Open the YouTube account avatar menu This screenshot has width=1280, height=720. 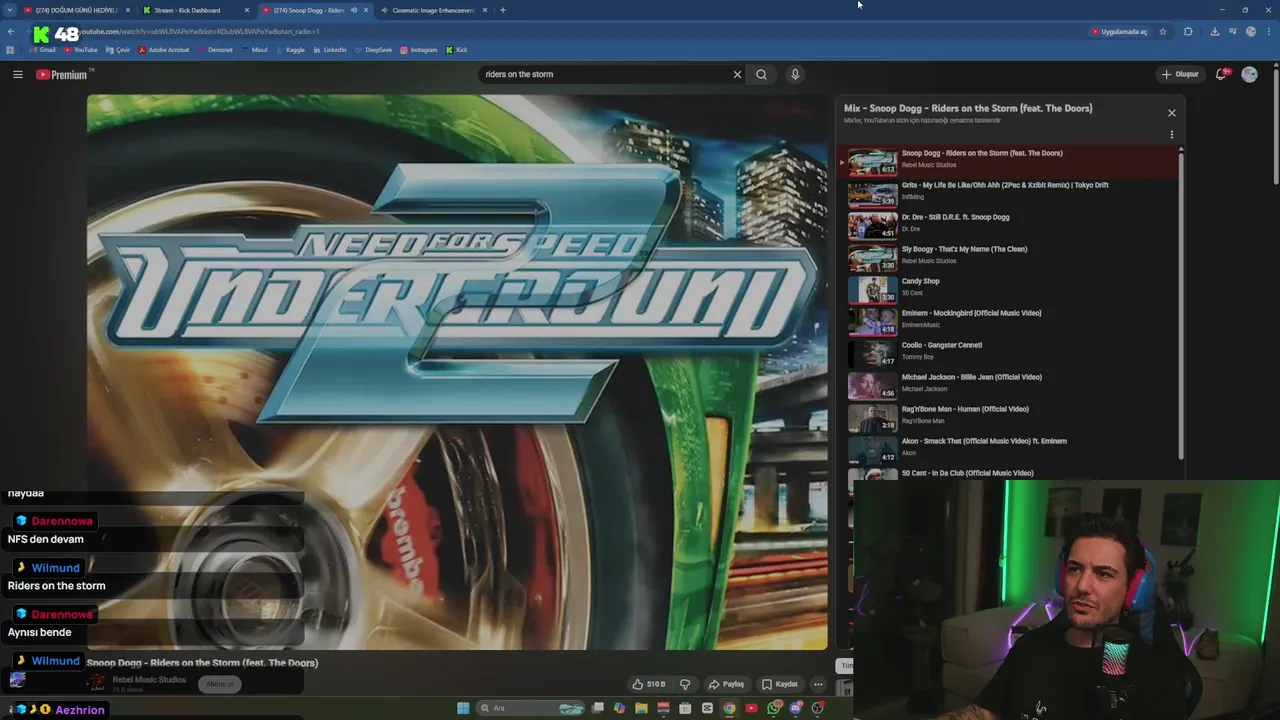(x=1249, y=74)
